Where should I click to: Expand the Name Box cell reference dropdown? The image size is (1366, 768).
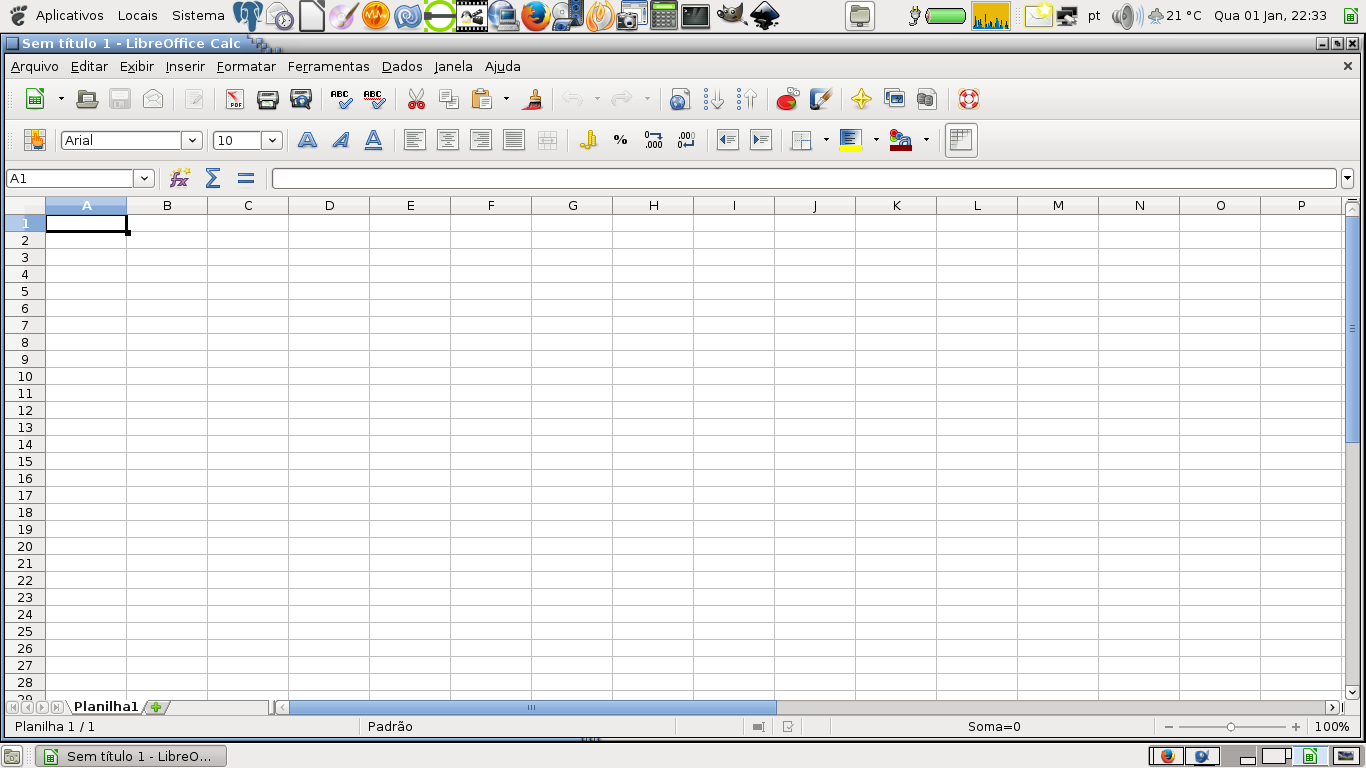(144, 178)
